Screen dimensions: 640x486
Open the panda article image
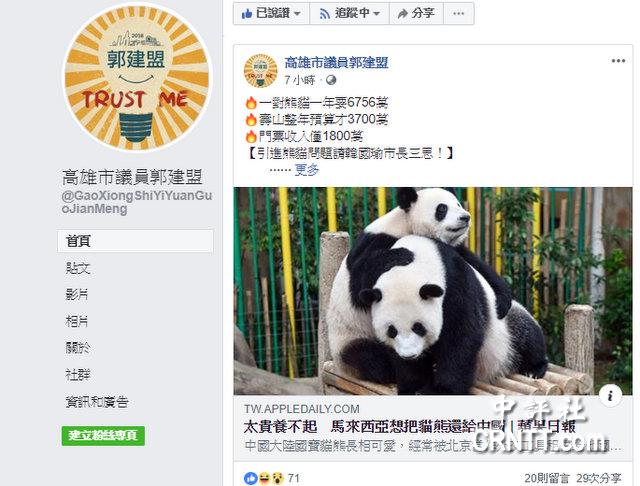pyautogui.click(x=433, y=291)
